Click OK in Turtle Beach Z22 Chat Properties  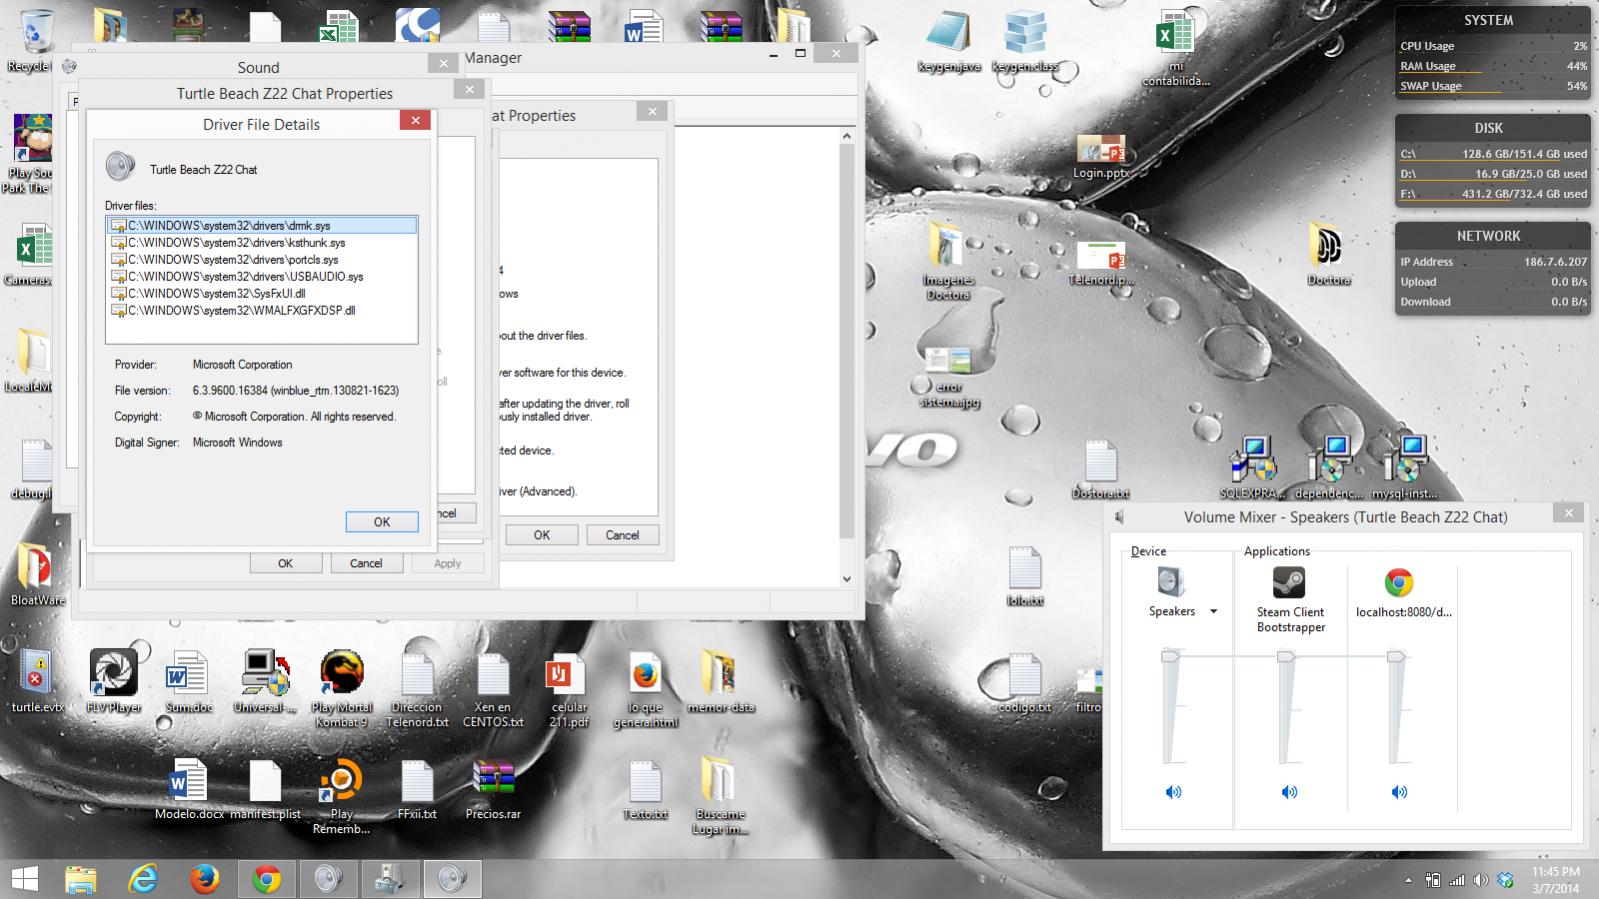click(x=285, y=563)
